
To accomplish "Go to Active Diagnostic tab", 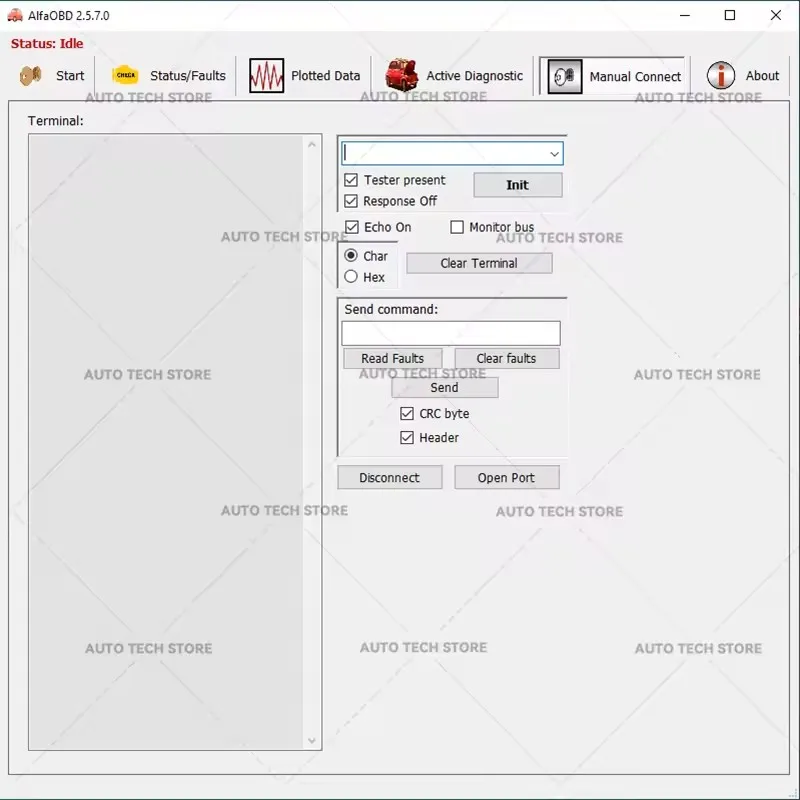I will coord(454,76).
